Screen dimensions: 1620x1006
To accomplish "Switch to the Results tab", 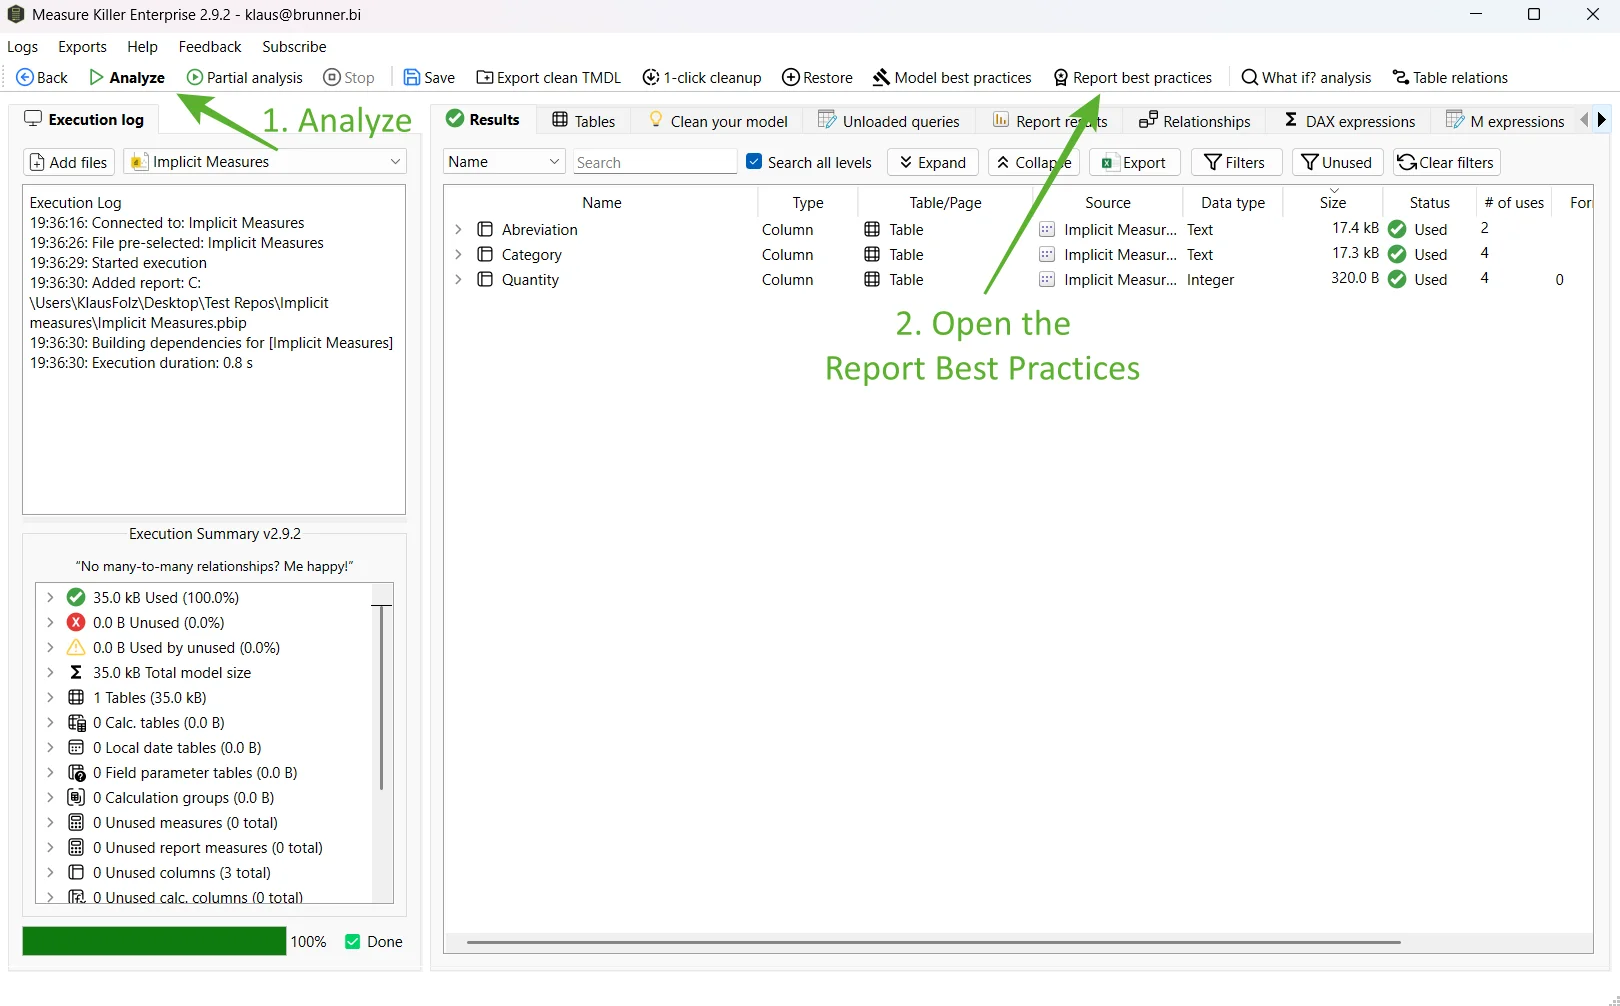I will pyautogui.click(x=483, y=120).
